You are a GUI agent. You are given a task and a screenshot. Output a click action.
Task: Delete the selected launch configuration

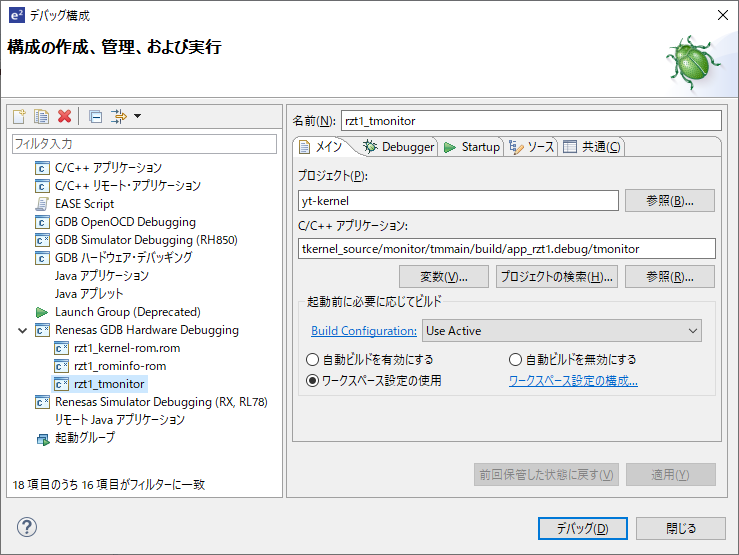[65, 116]
